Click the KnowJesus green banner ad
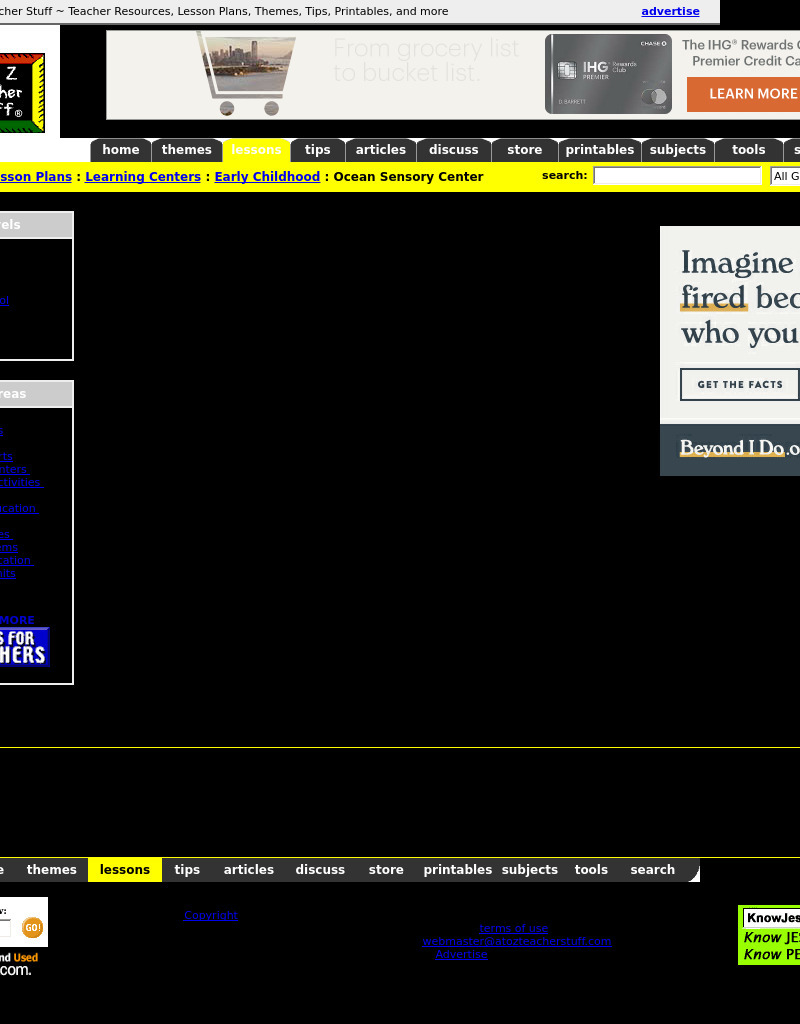800x1024 pixels. pos(769,935)
